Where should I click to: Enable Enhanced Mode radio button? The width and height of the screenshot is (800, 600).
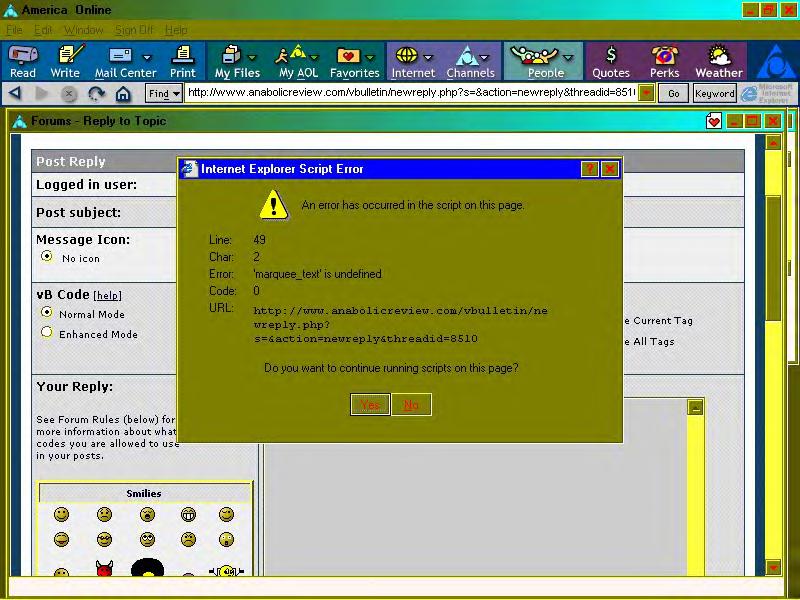point(46,333)
